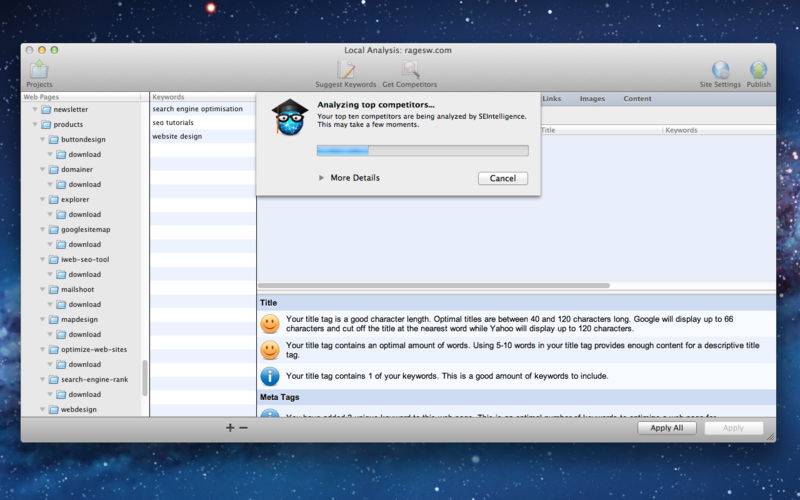Viewport: 800px width, 500px height.
Task: Click the Web Pages column header
Action: [x=82, y=97]
